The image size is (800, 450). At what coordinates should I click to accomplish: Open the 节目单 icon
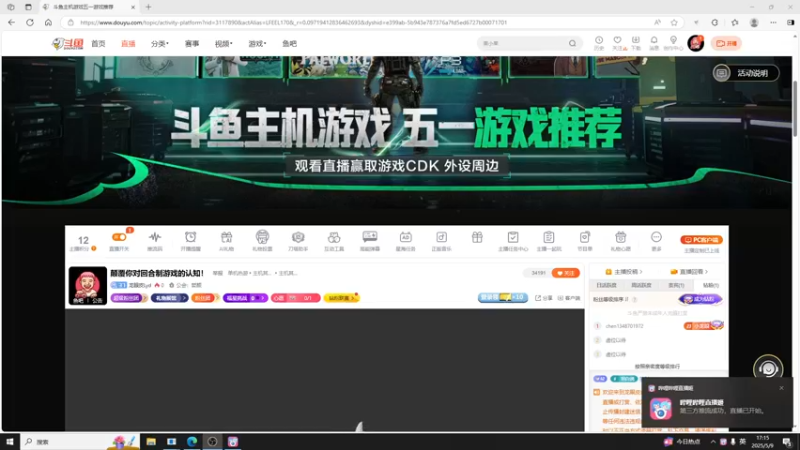585,237
